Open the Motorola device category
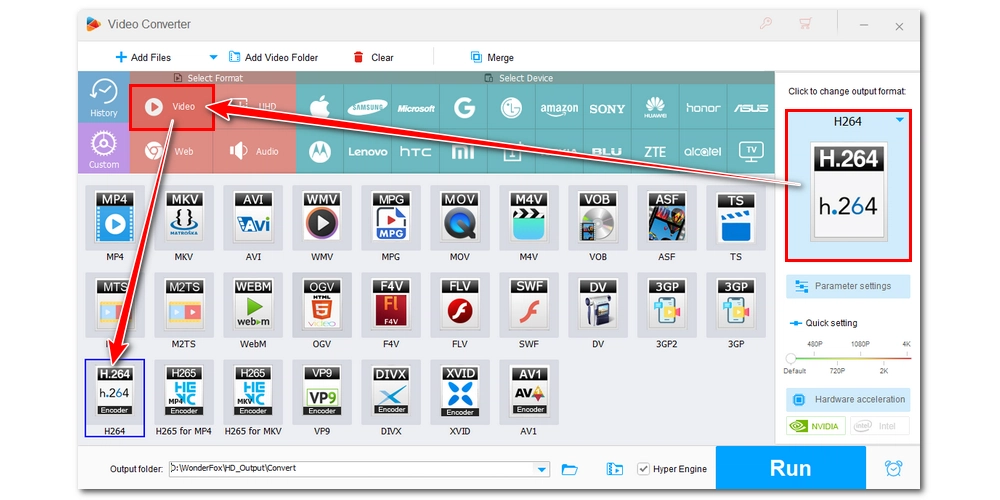 320,152
